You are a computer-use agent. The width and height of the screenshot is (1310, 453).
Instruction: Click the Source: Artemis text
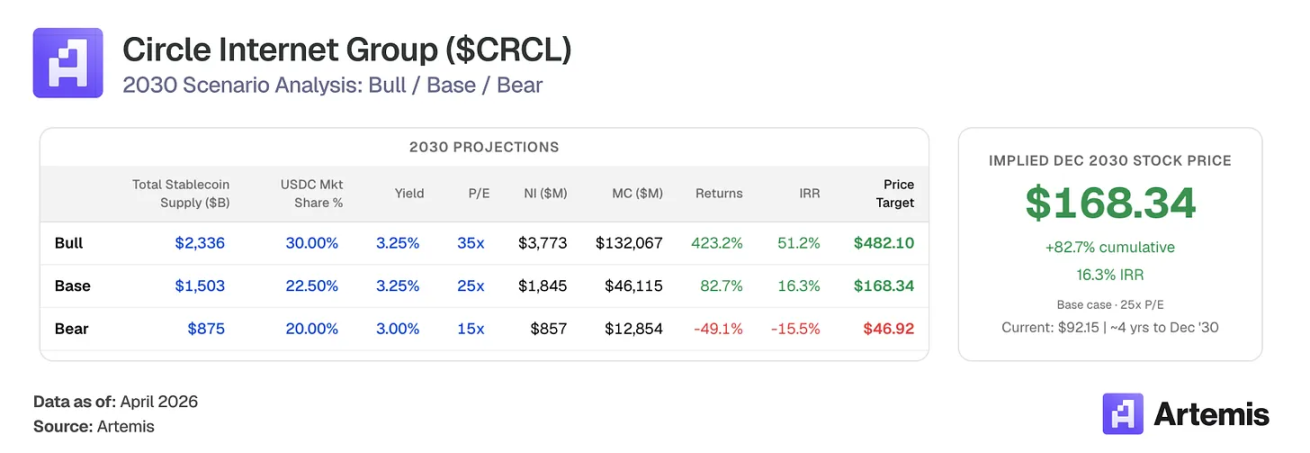point(94,426)
